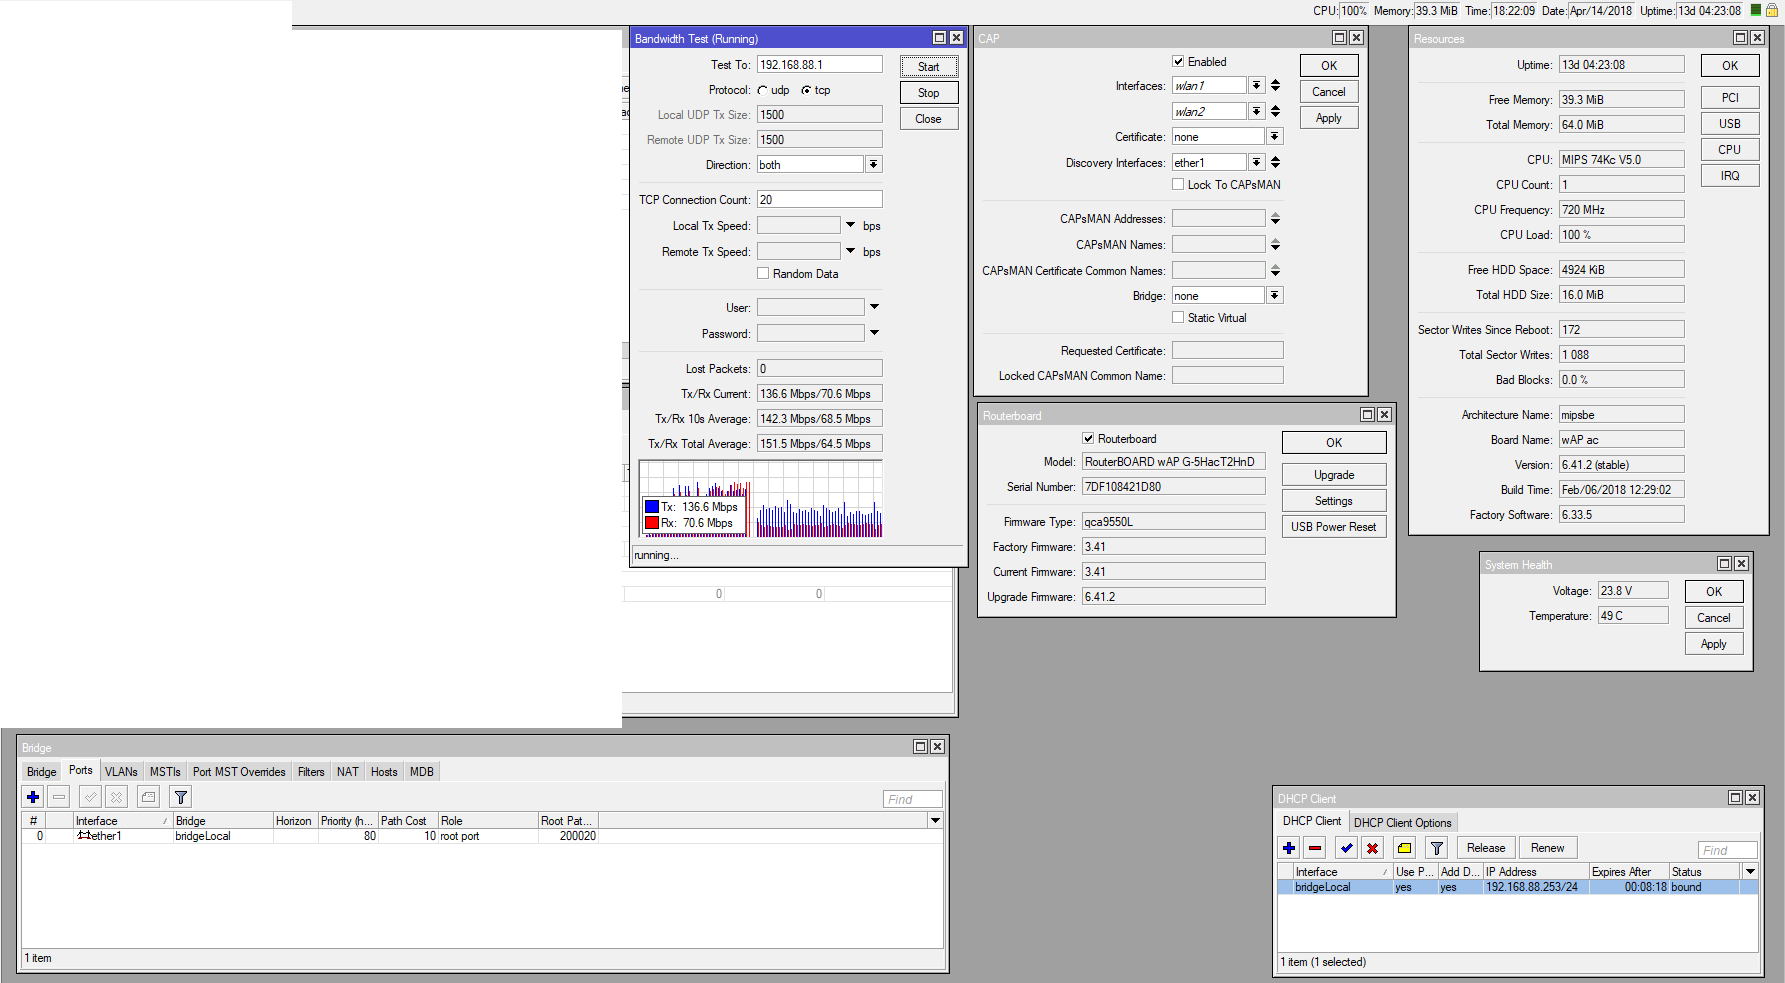Enable the selected bridge port via checkmark icon
1785x983 pixels.
pyautogui.click(x=90, y=796)
